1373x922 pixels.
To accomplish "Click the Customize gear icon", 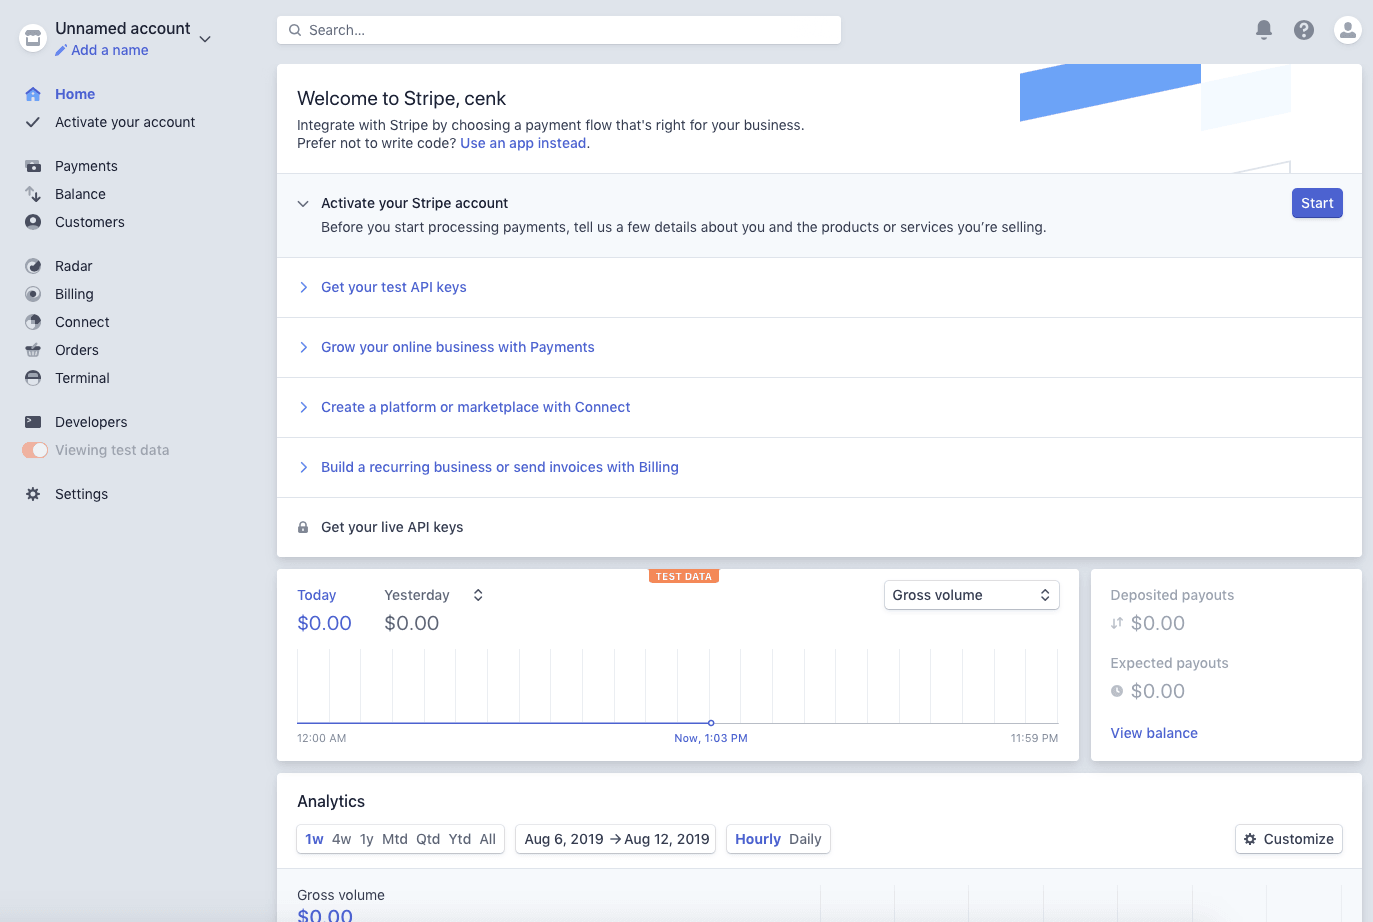I will [x=1250, y=839].
